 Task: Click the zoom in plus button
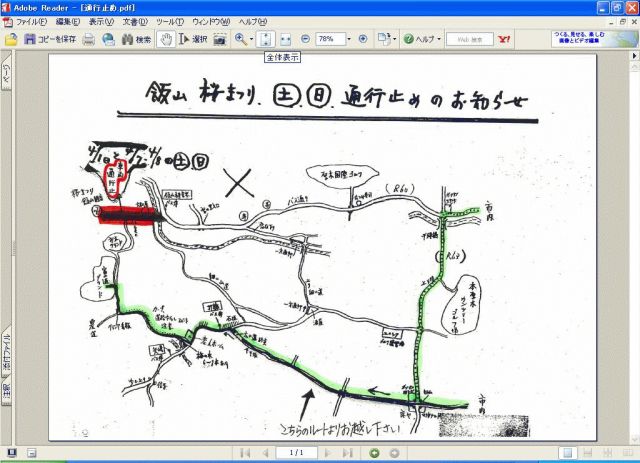click(362, 39)
